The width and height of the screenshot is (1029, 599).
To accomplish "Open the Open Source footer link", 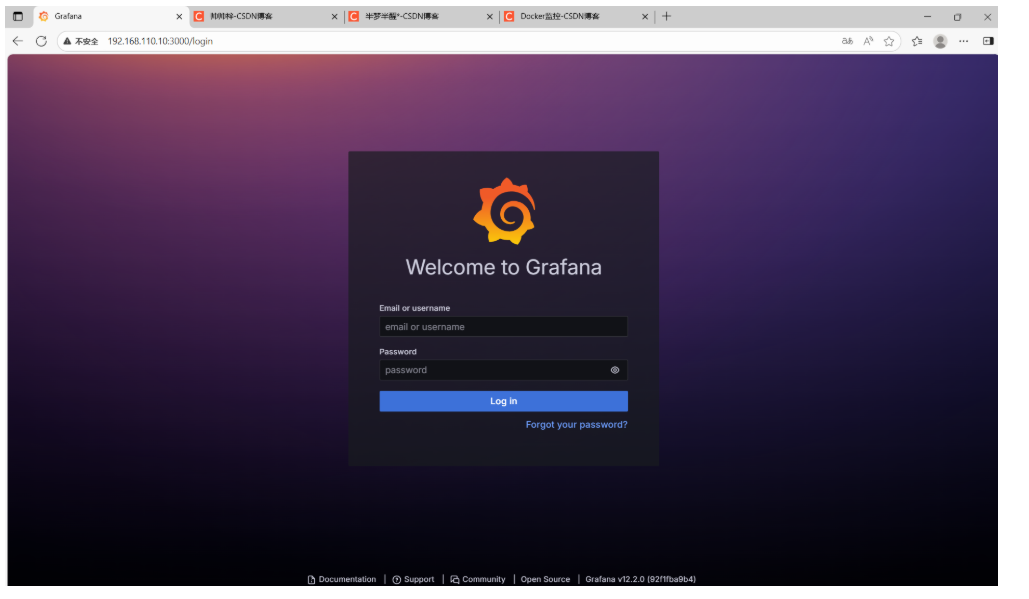I will 545,579.
